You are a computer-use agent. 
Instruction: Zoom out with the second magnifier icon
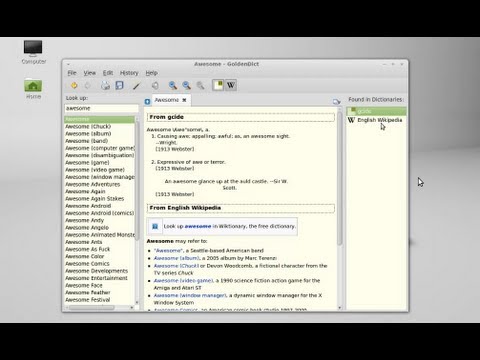click(186, 86)
